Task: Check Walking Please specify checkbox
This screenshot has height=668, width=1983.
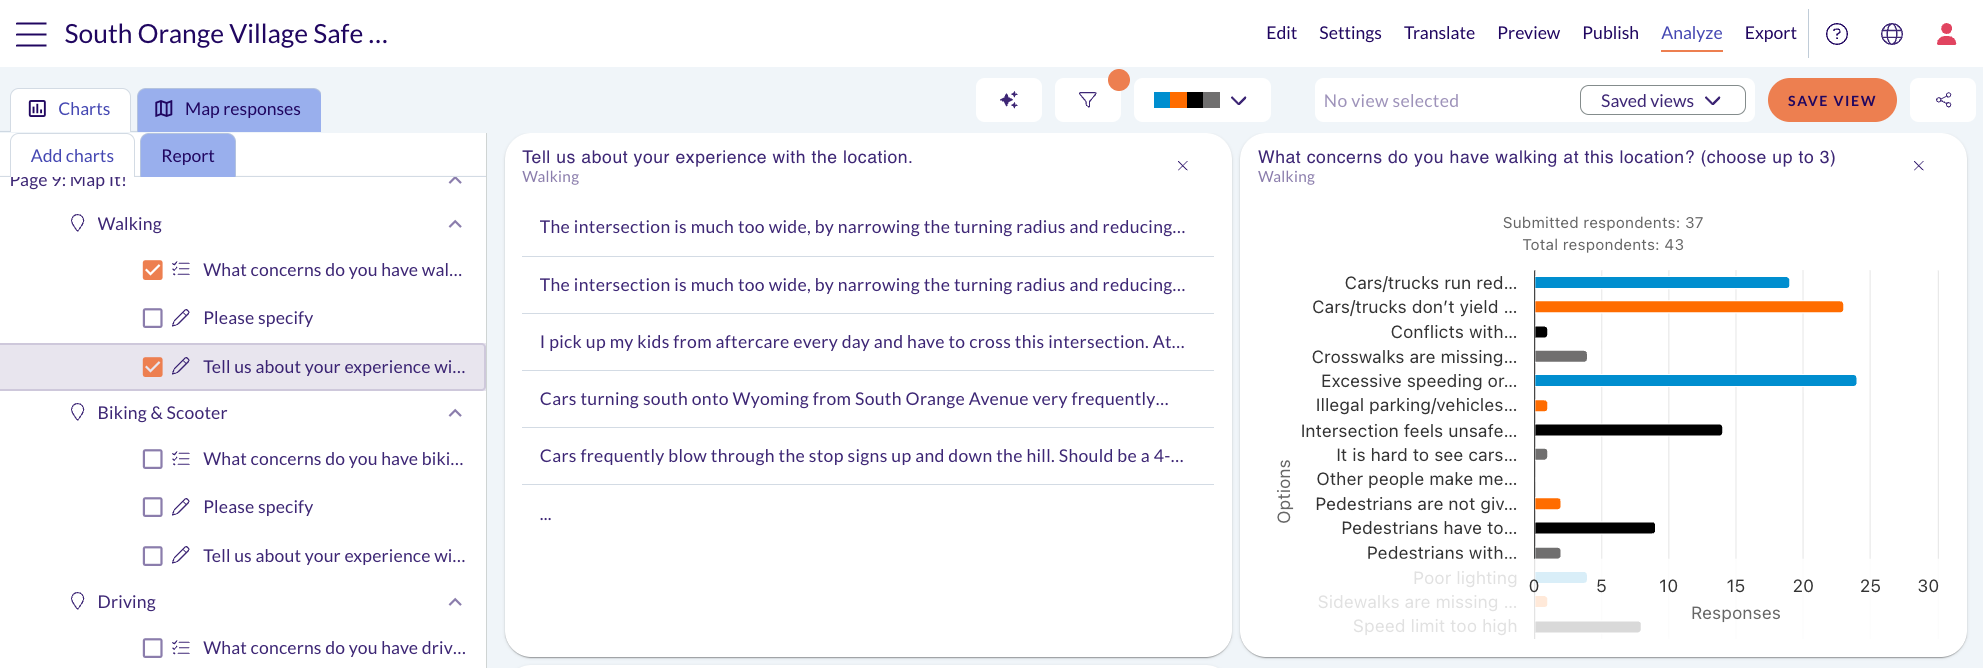Action: tap(153, 318)
